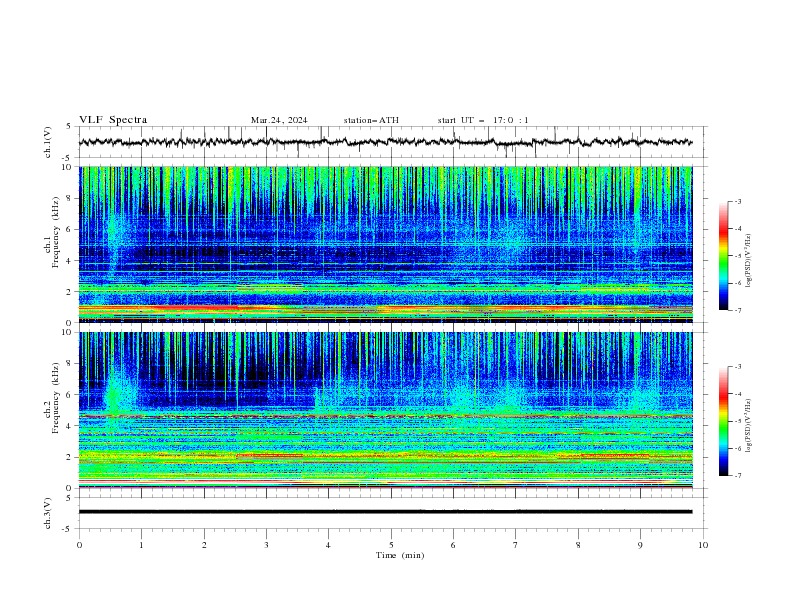Screen dimensions: 792x612
Task: Click the '-5' tick on ch.3(V) axis
Action: (x=68, y=529)
